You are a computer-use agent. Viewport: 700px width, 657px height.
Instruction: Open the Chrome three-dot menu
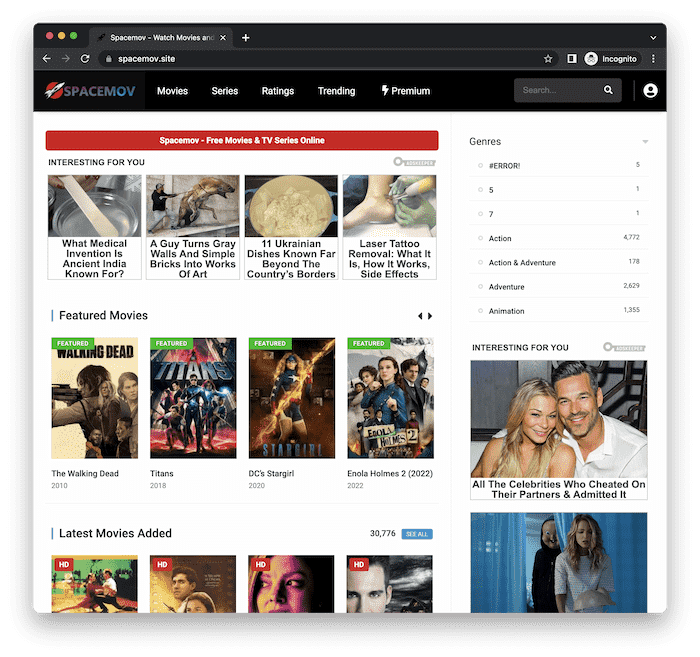[653, 59]
